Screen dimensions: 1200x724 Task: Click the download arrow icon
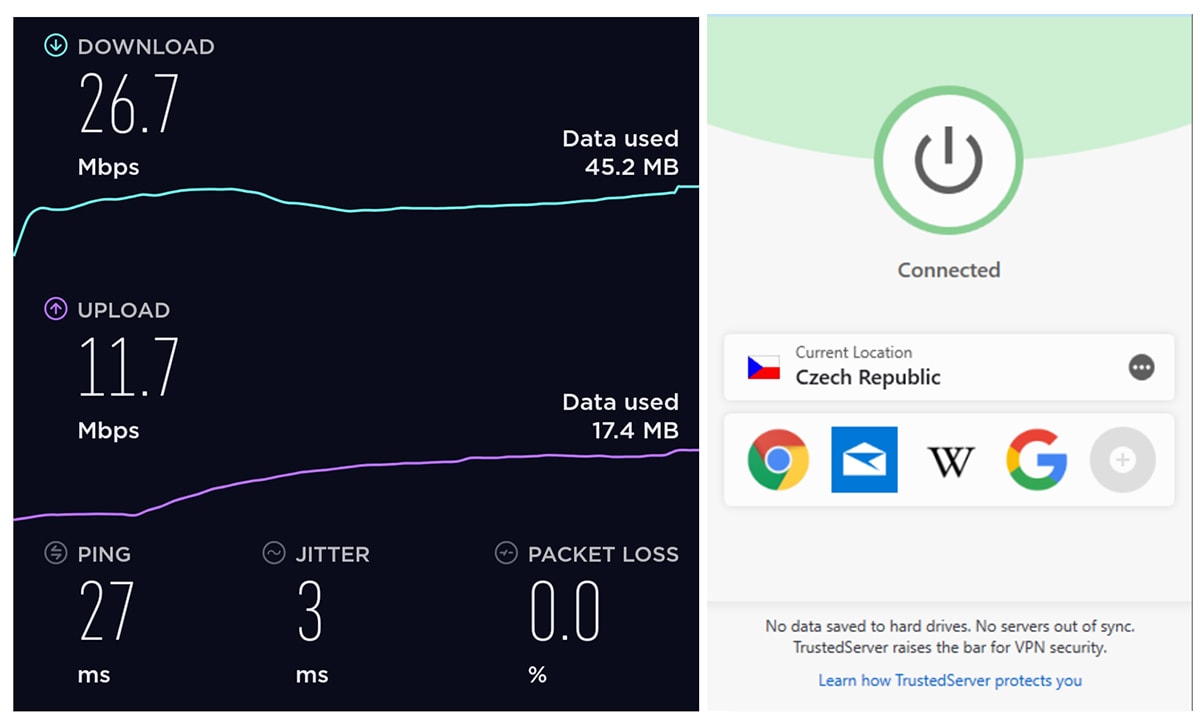[x=56, y=46]
